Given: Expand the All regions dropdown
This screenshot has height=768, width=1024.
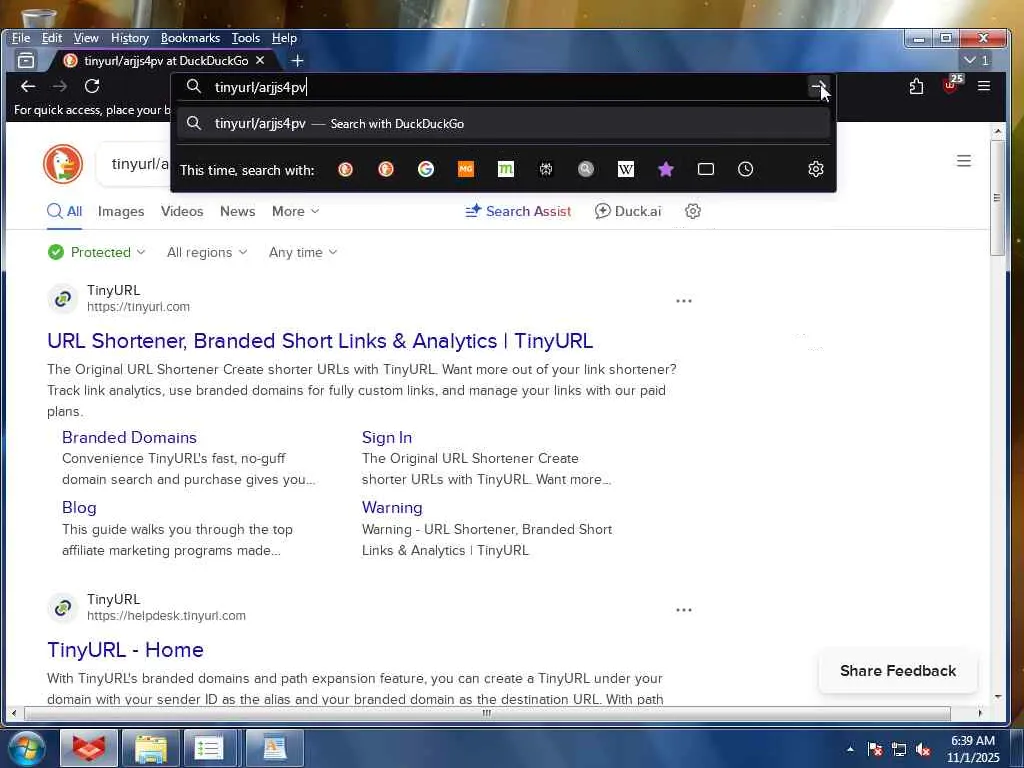Looking at the screenshot, I should point(207,253).
